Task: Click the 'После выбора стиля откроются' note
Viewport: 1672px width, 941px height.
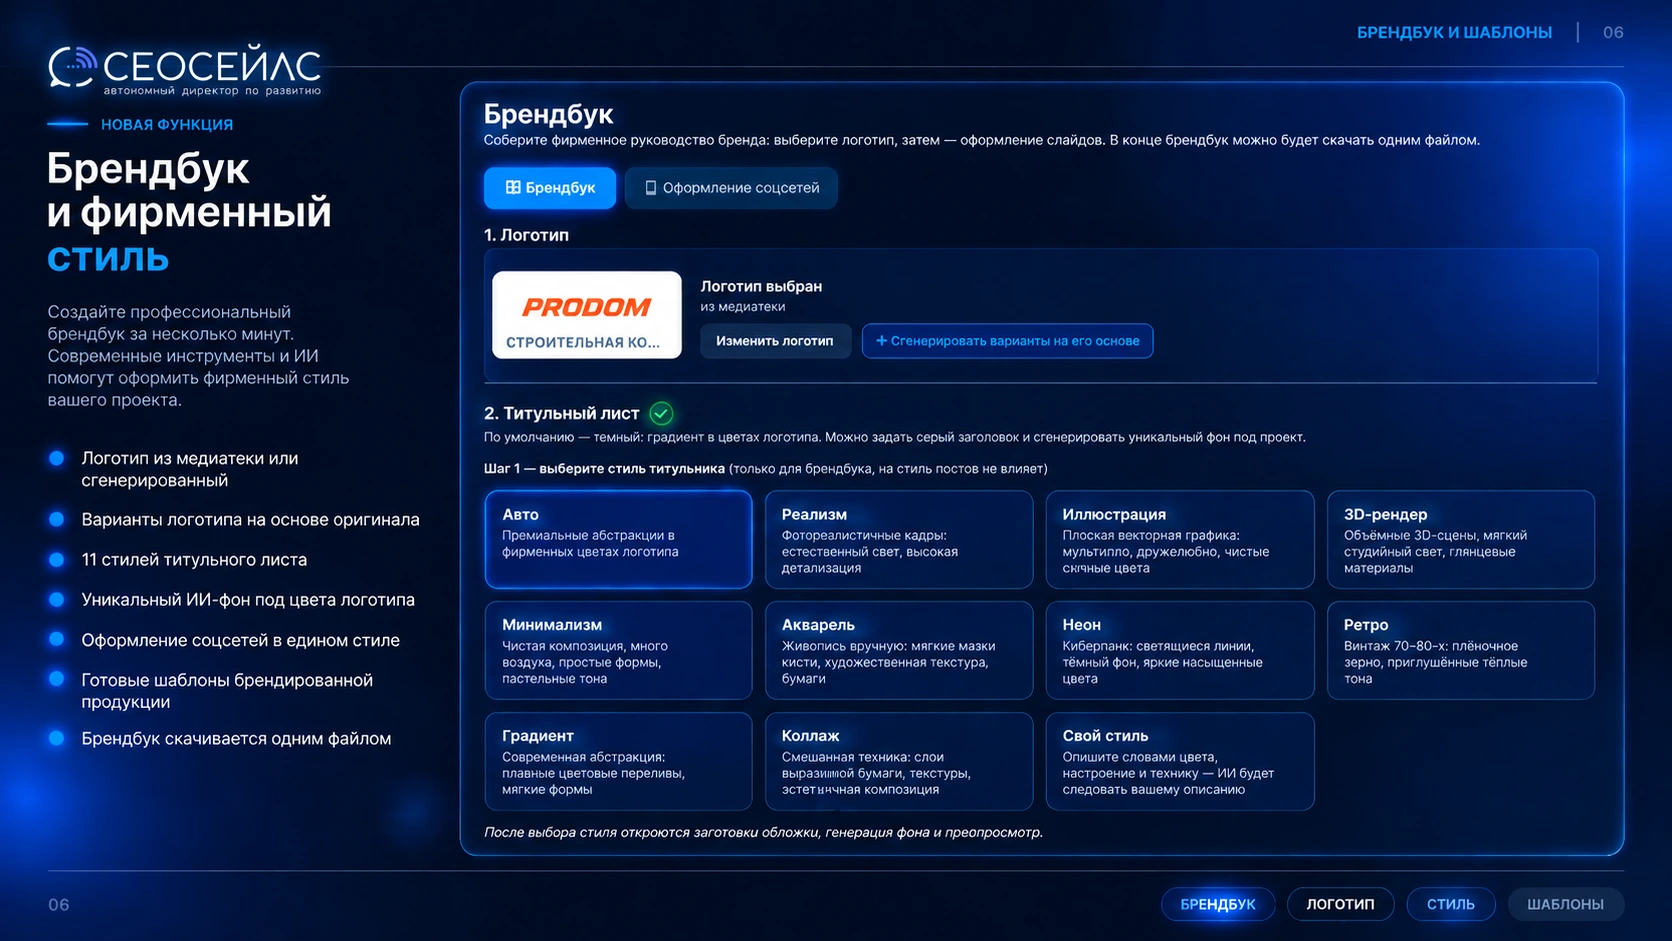Action: pyautogui.click(x=763, y=832)
